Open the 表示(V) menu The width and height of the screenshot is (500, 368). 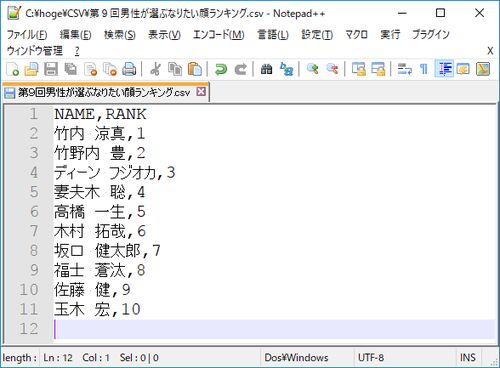pyautogui.click(x=164, y=34)
